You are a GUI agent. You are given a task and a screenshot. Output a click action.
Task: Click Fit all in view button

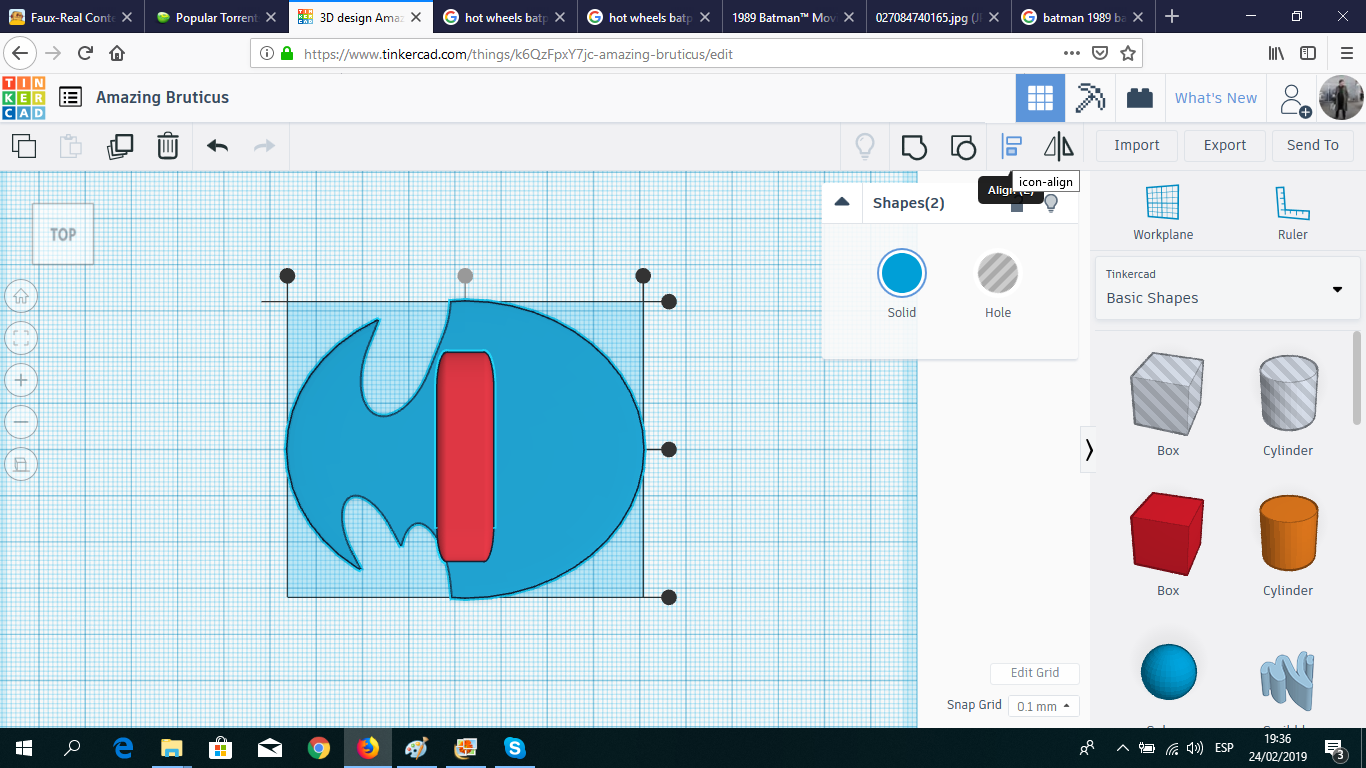pos(21,338)
